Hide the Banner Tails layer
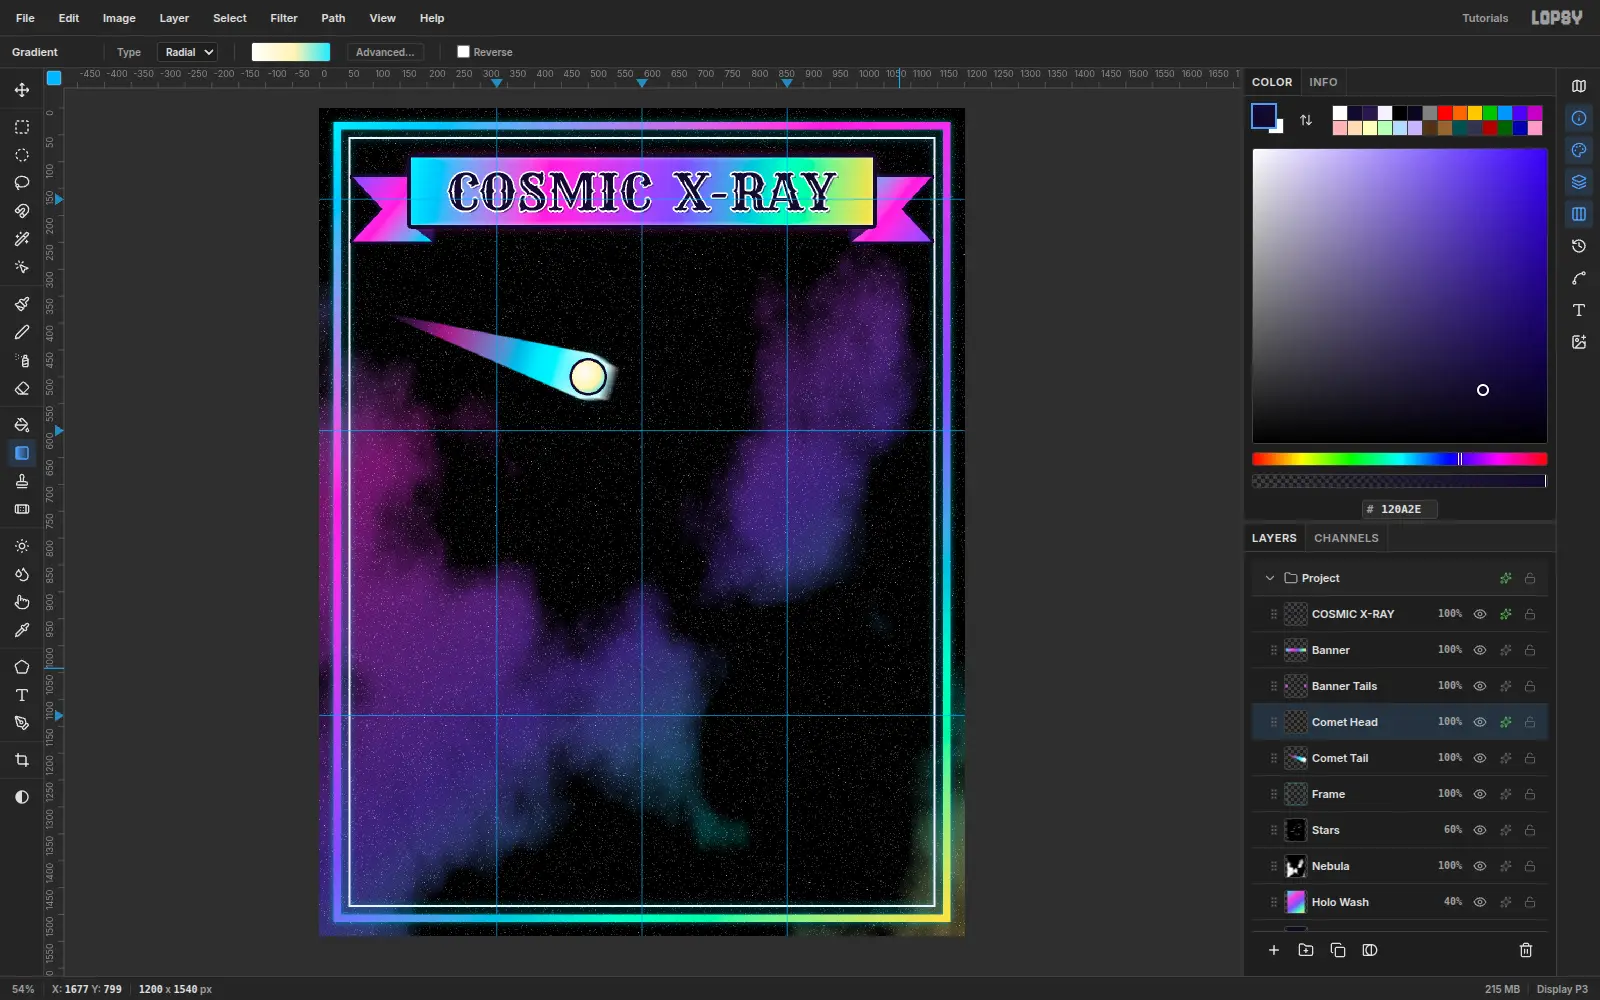 tap(1480, 686)
